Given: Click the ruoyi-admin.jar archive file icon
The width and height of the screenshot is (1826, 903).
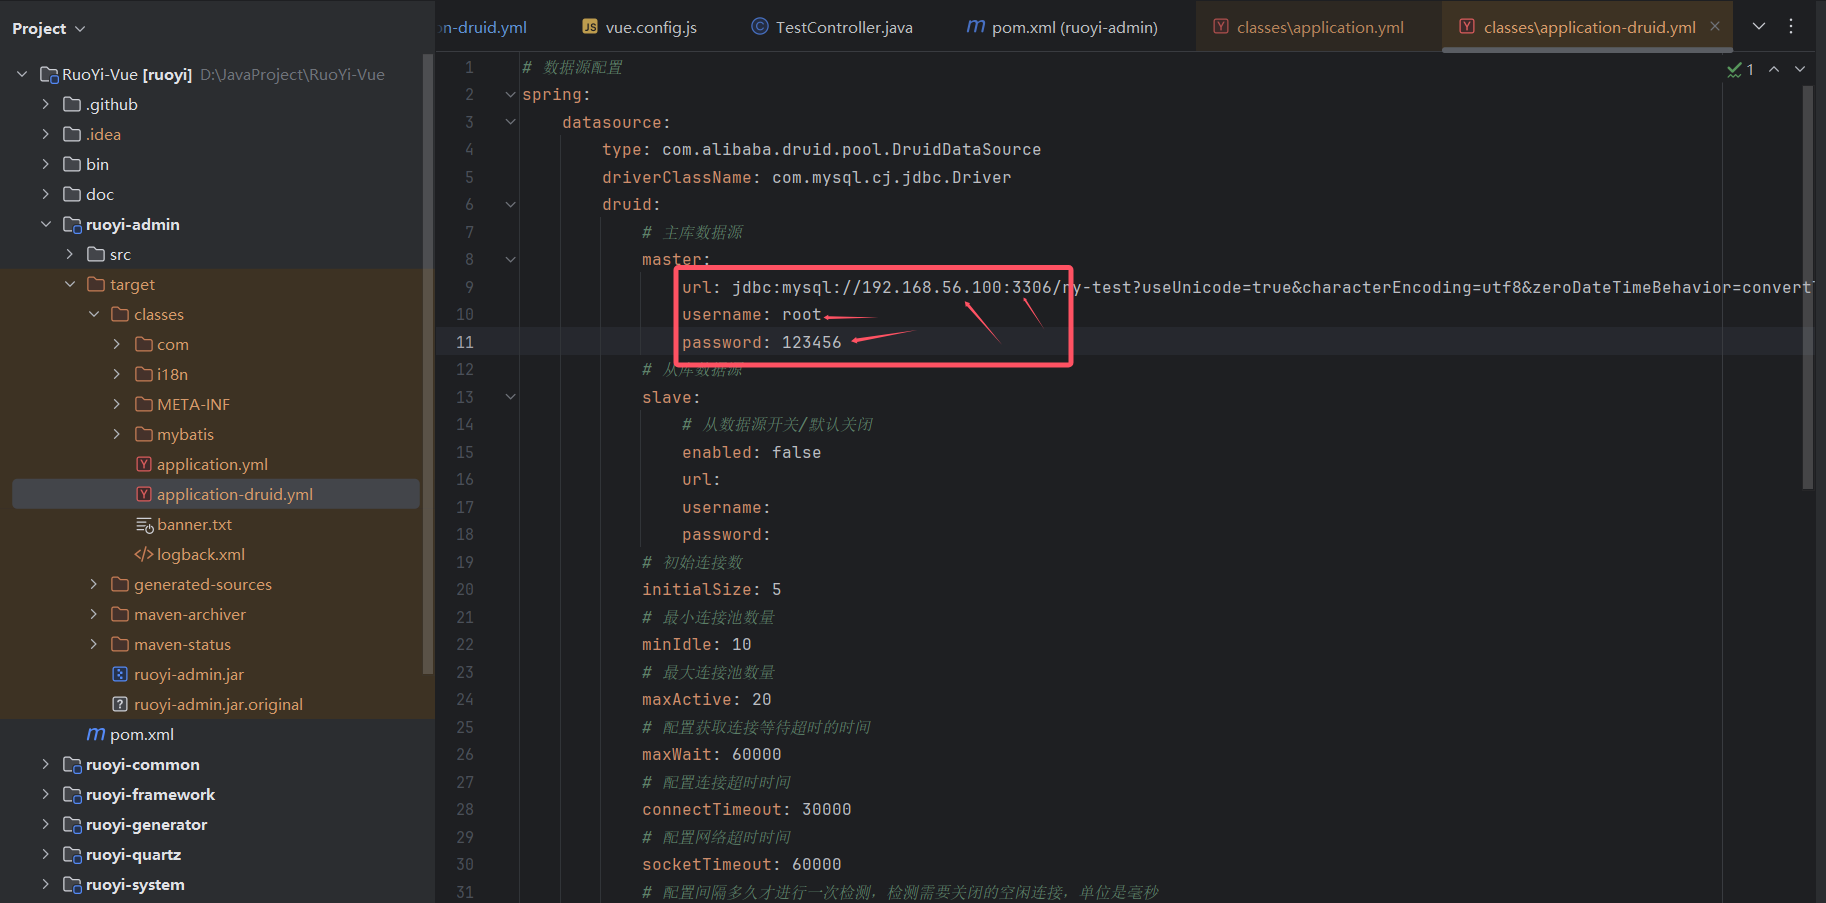Looking at the screenshot, I should point(120,675).
